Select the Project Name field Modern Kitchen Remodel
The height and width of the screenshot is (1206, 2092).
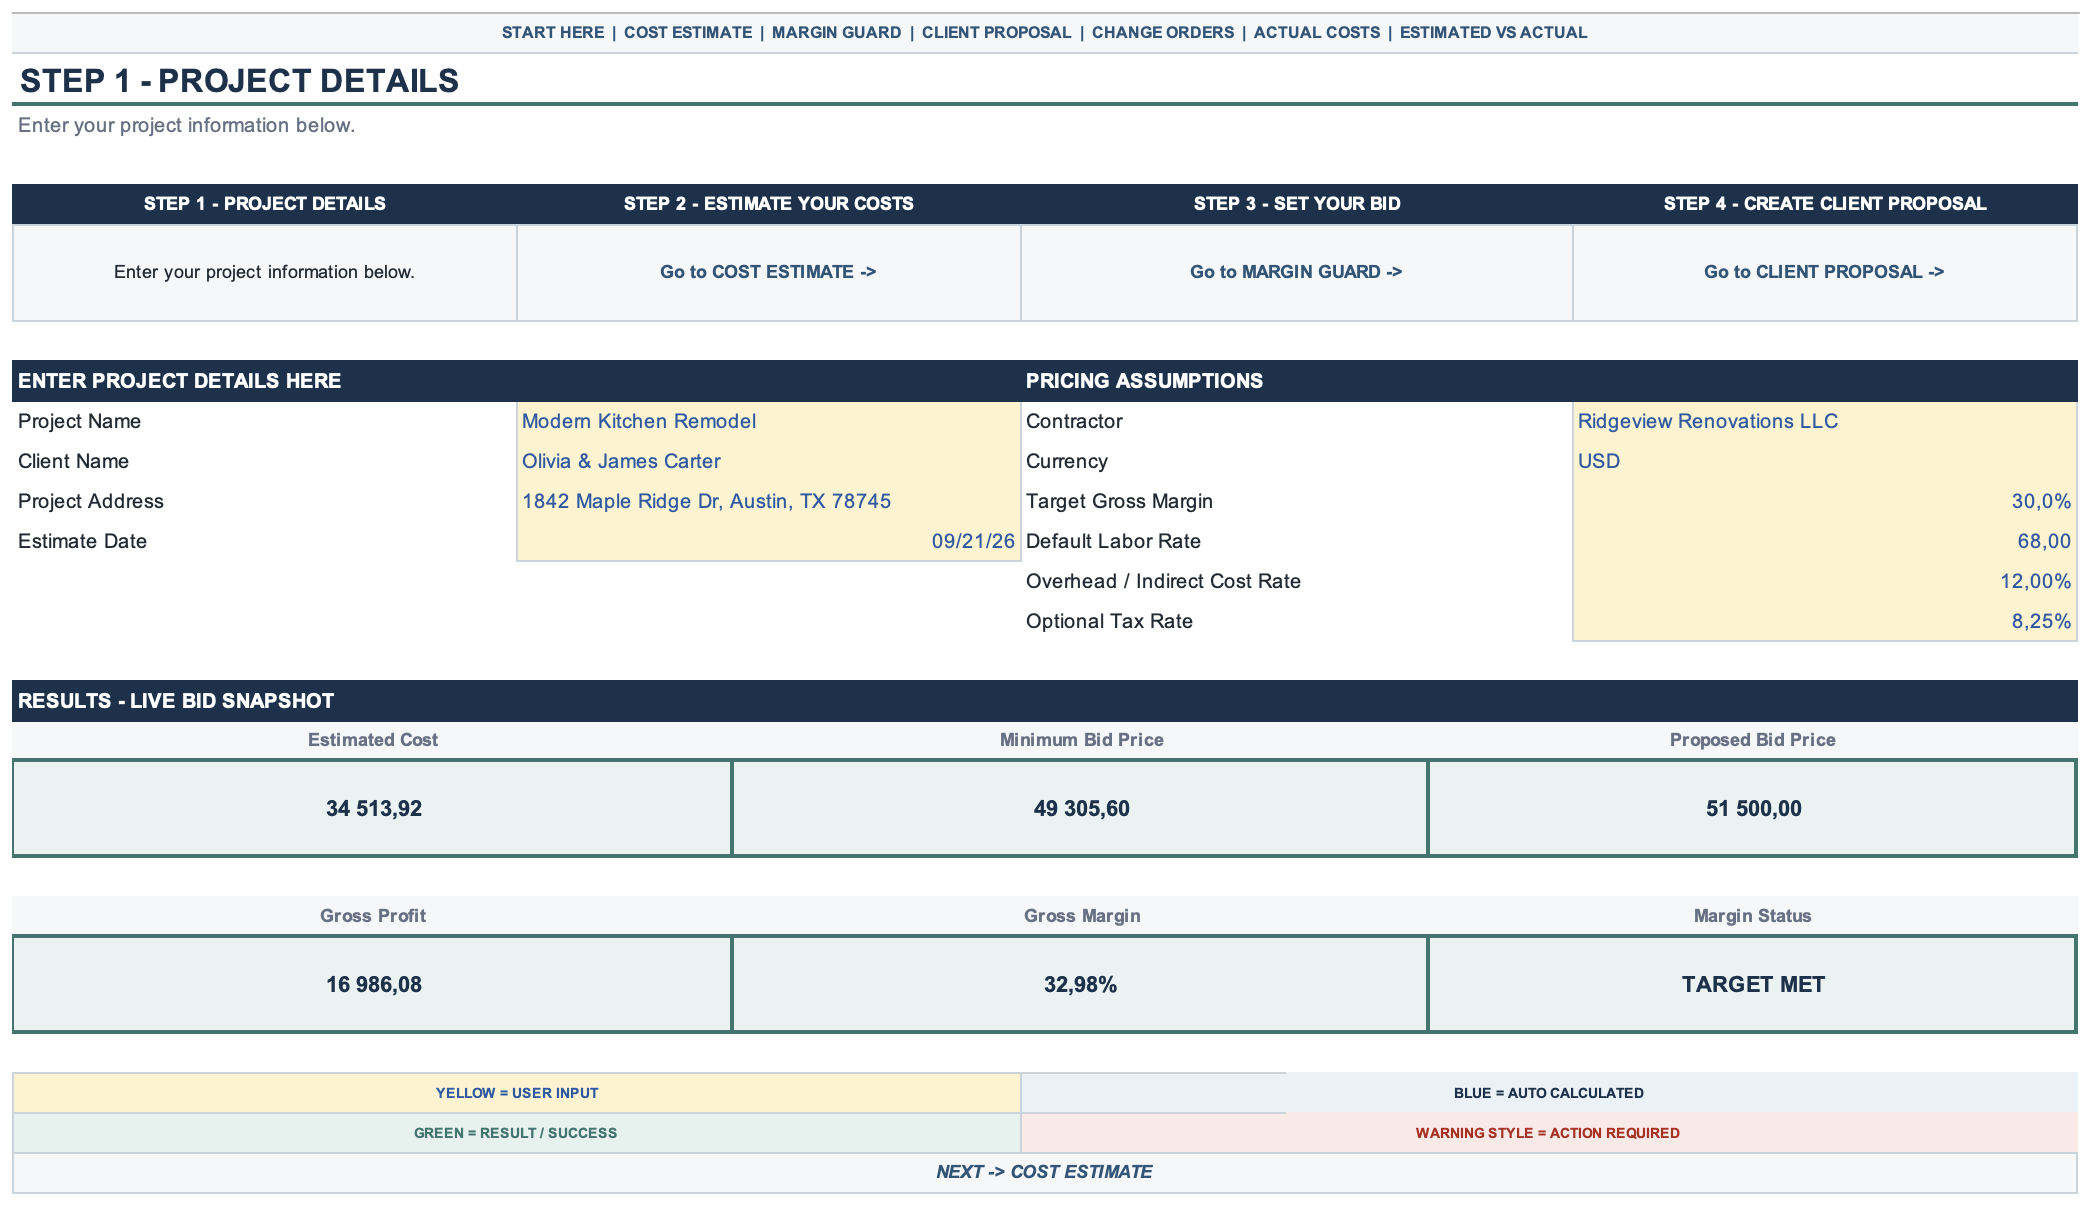(768, 421)
